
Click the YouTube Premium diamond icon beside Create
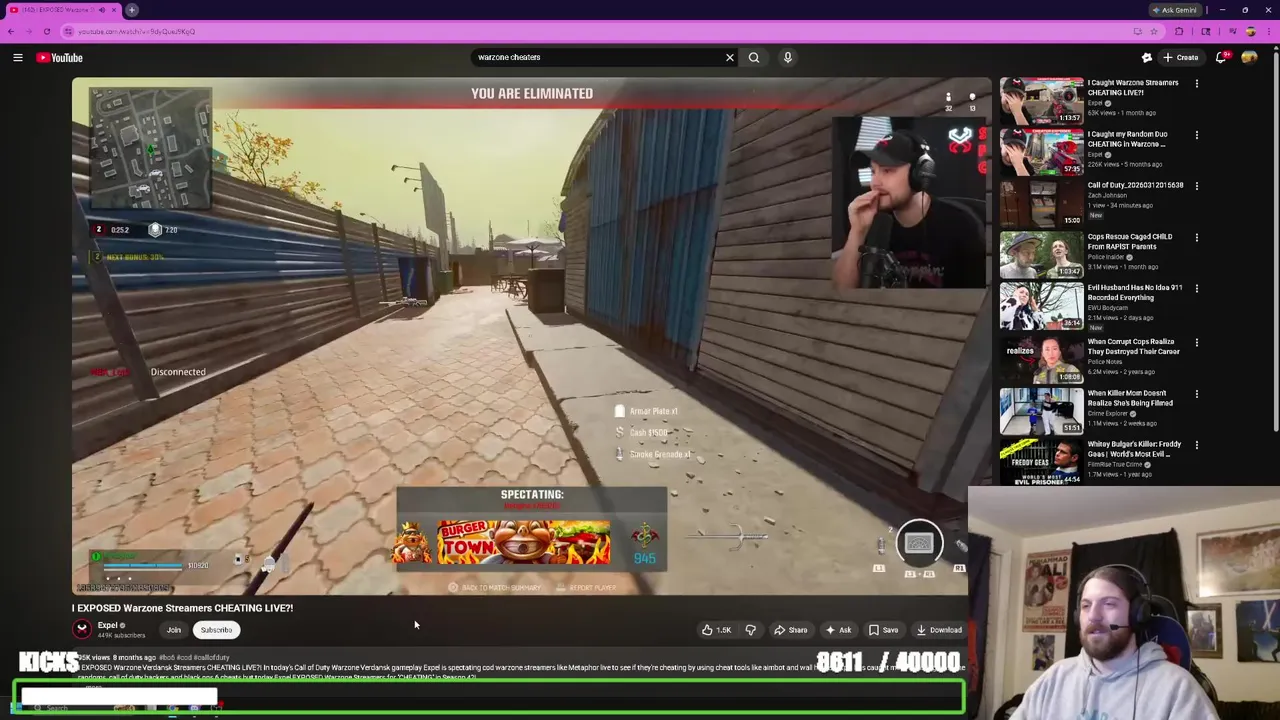coord(1147,58)
